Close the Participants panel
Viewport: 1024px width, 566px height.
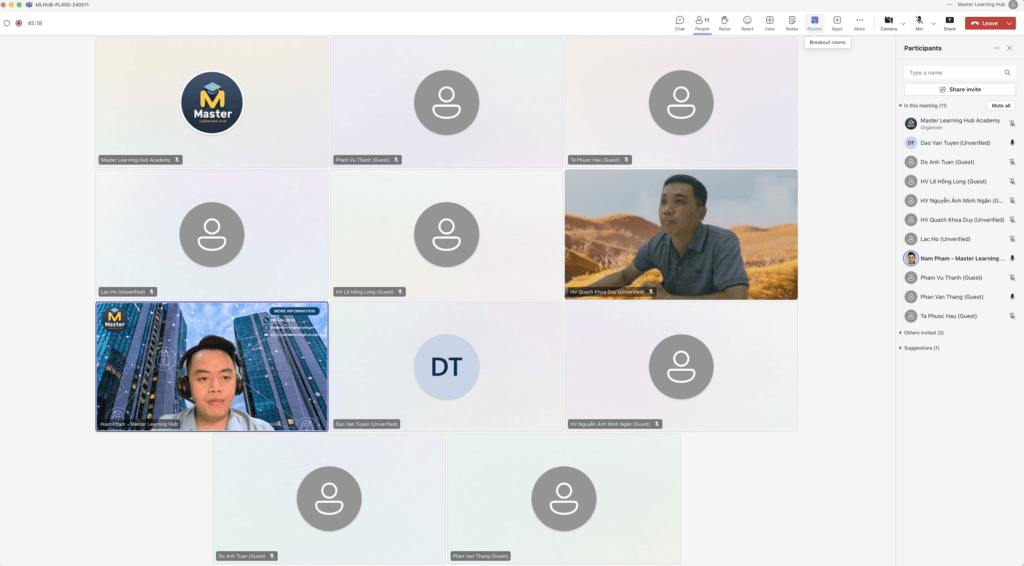coord(1010,48)
